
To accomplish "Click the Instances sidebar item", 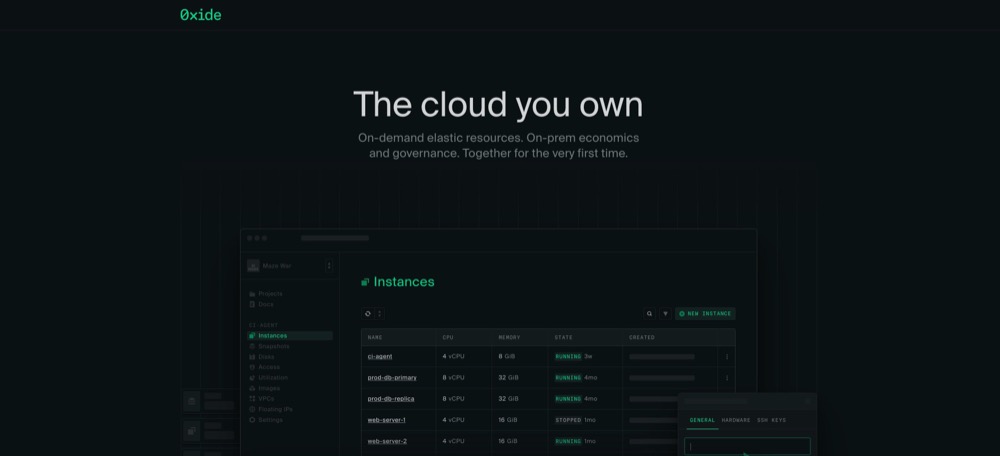I will pos(272,336).
